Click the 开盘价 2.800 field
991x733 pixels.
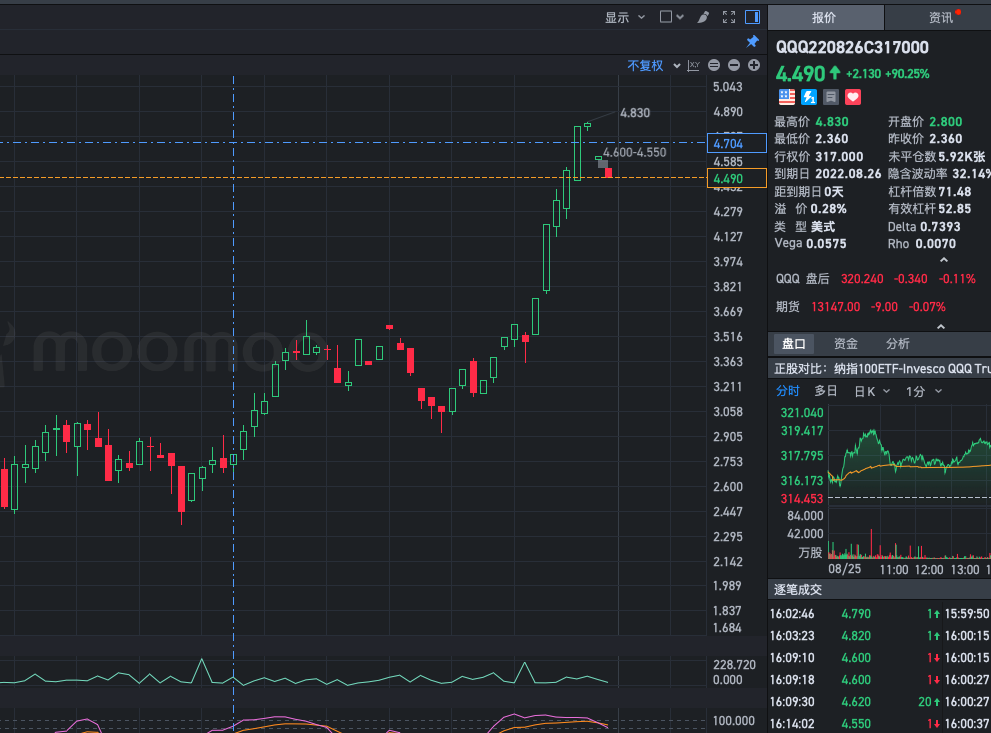(925, 122)
